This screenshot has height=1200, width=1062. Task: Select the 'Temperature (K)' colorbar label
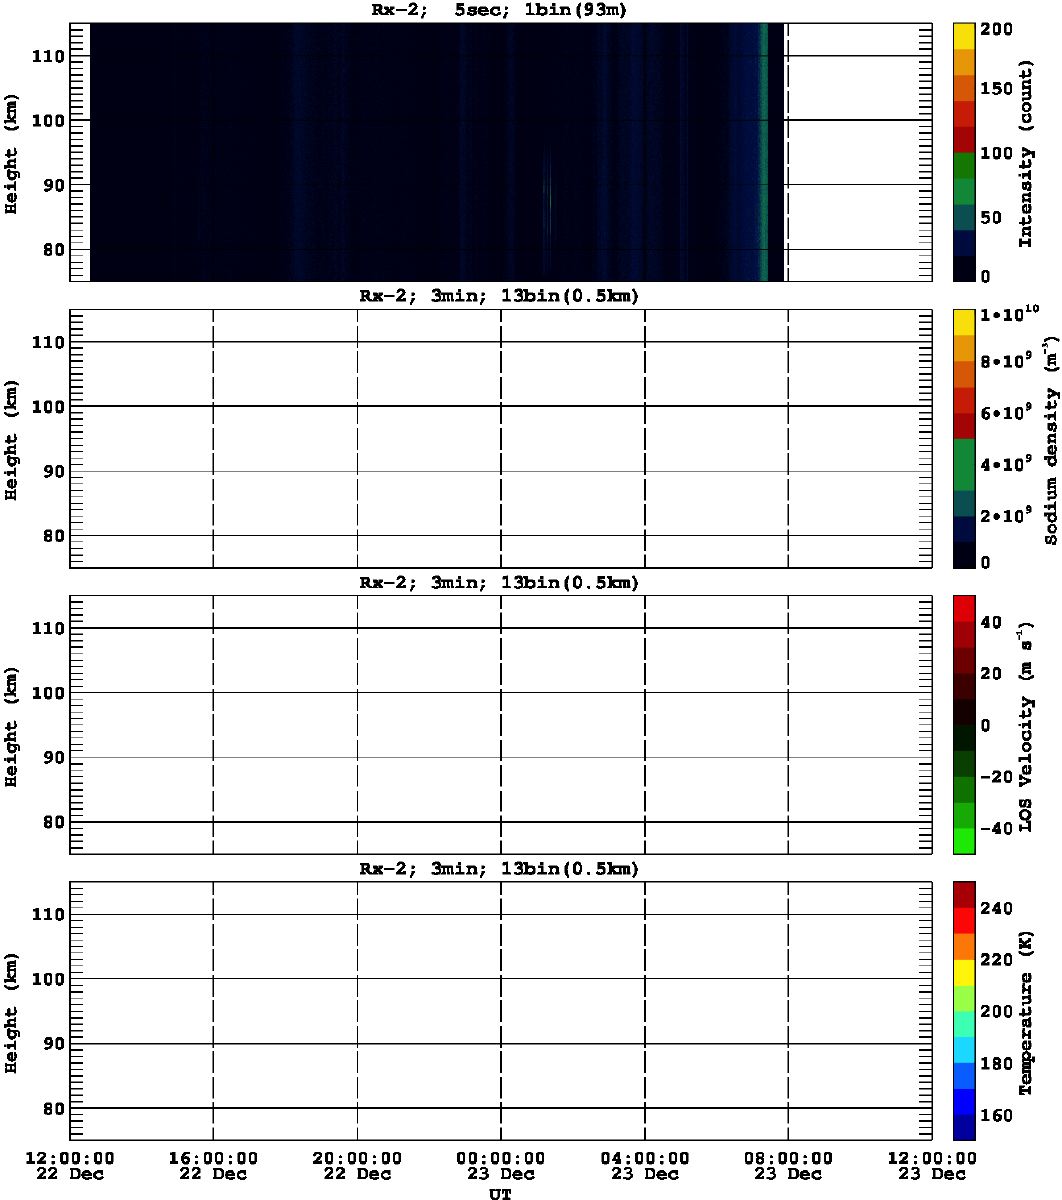(1026, 1010)
